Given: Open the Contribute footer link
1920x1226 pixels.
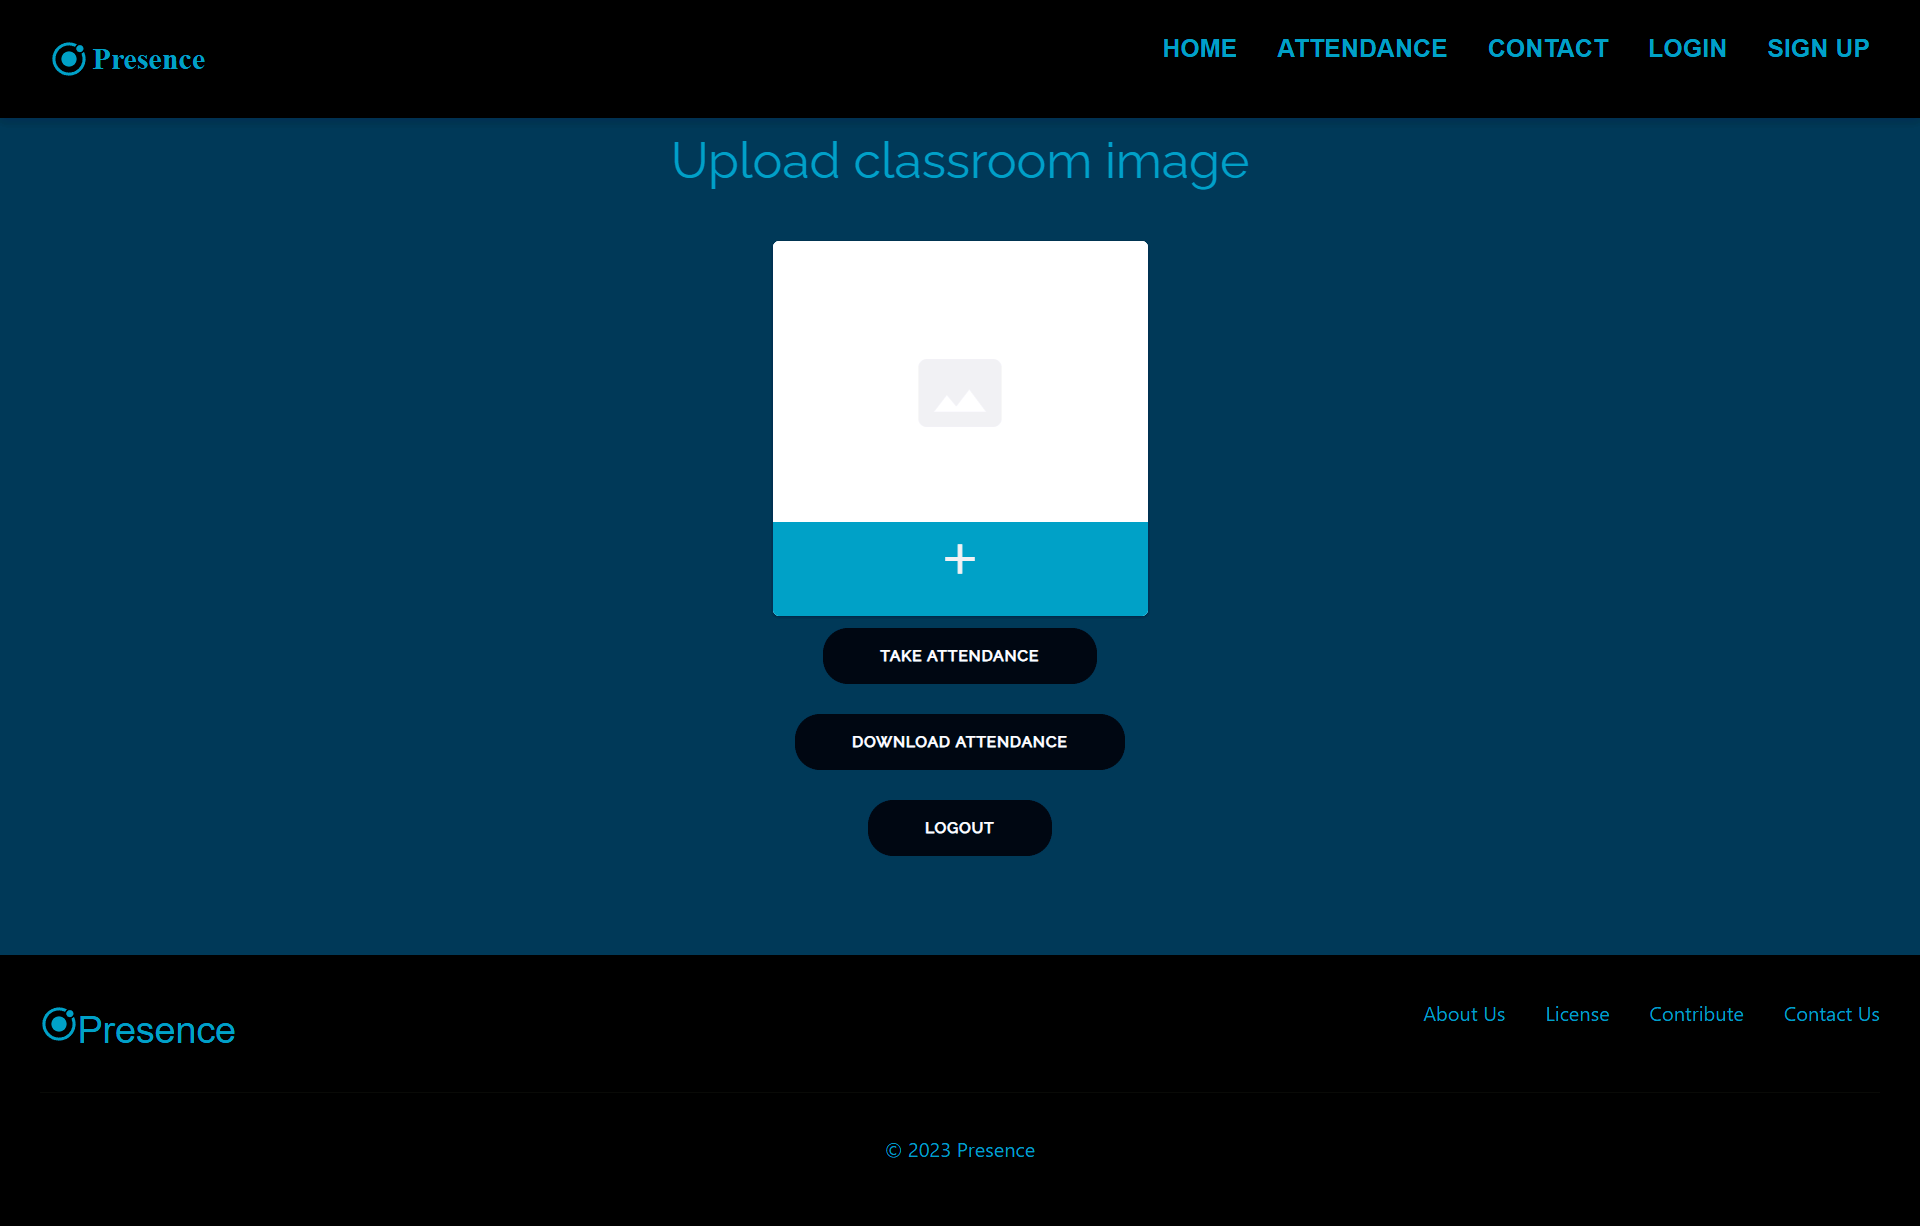Looking at the screenshot, I should [1696, 1014].
